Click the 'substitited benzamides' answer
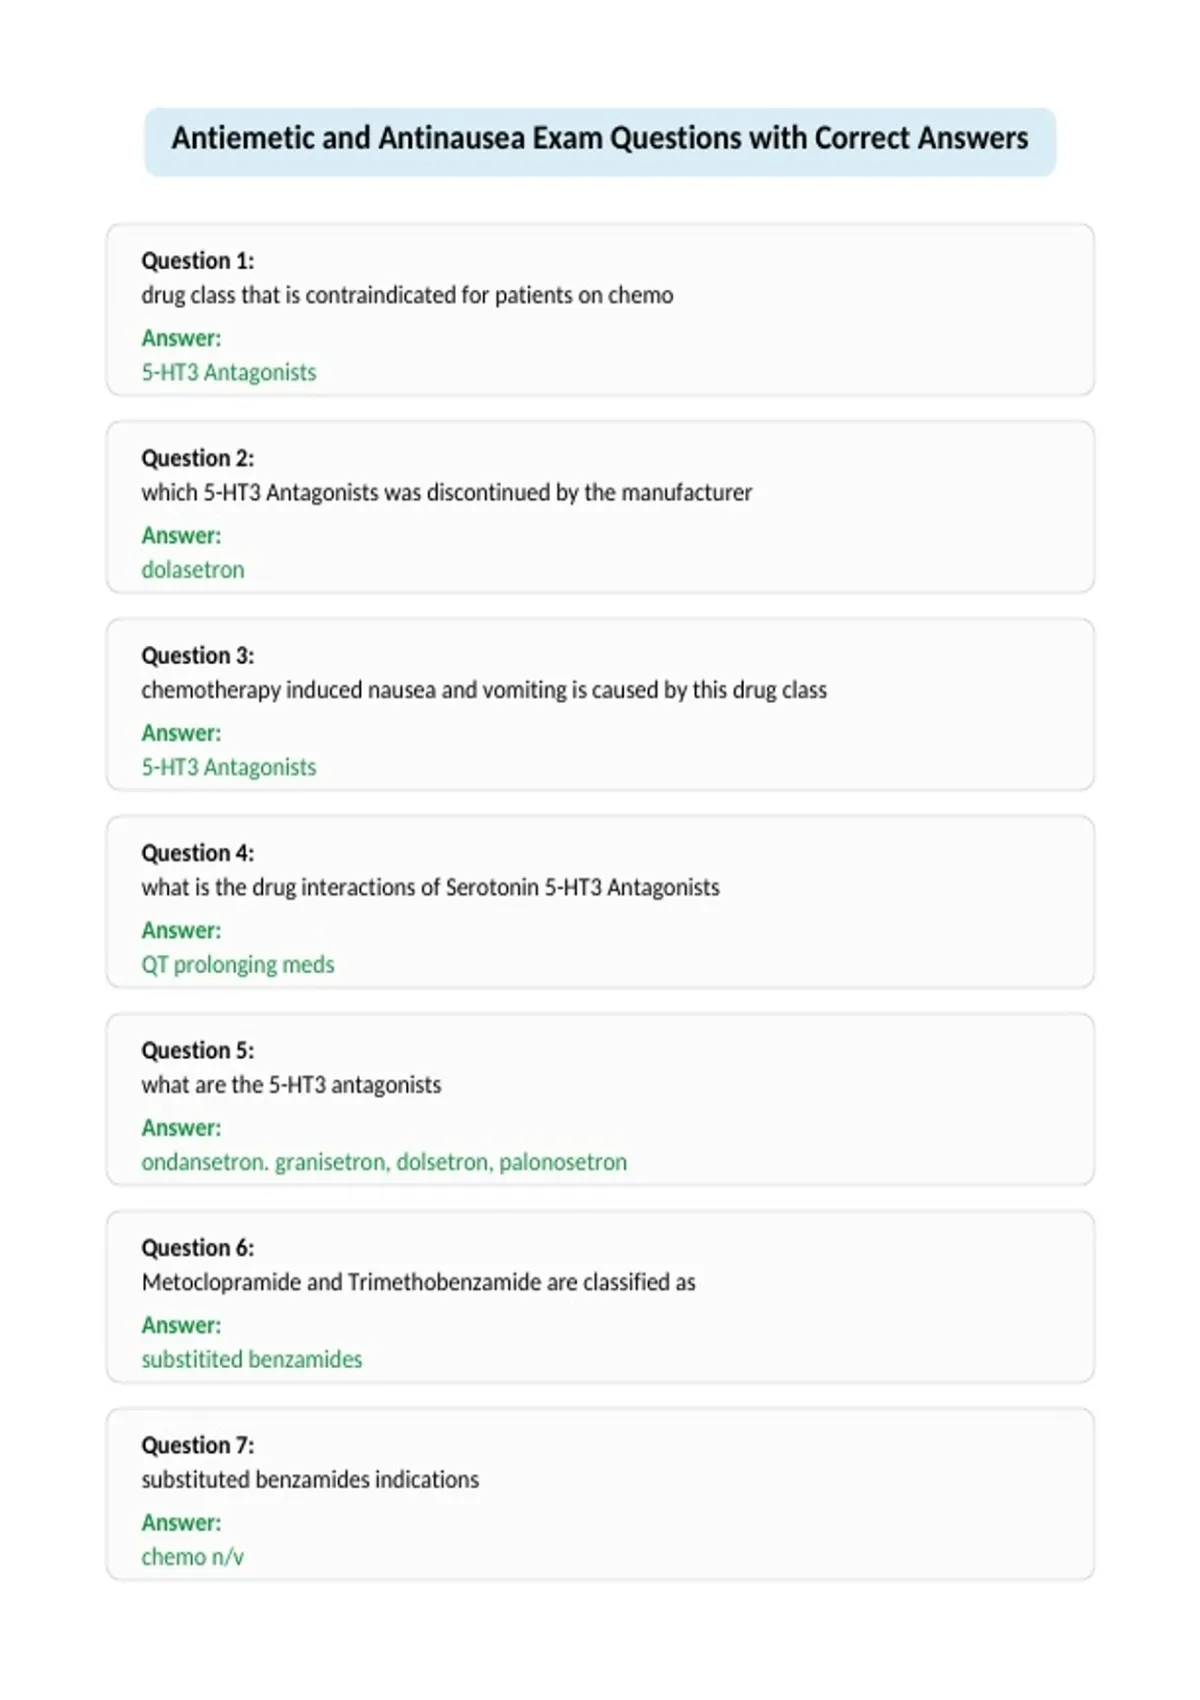 point(252,1359)
